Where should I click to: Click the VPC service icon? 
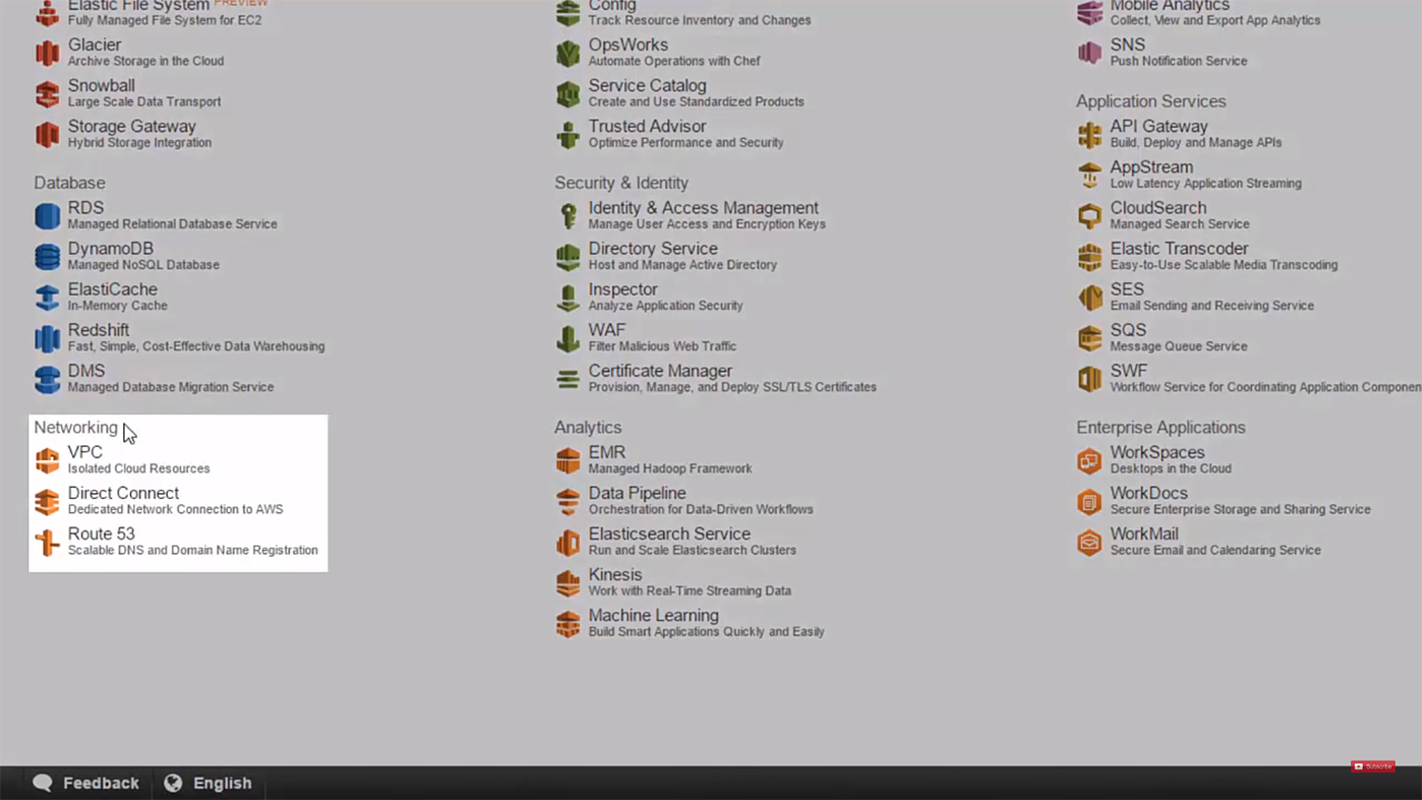(x=47, y=460)
